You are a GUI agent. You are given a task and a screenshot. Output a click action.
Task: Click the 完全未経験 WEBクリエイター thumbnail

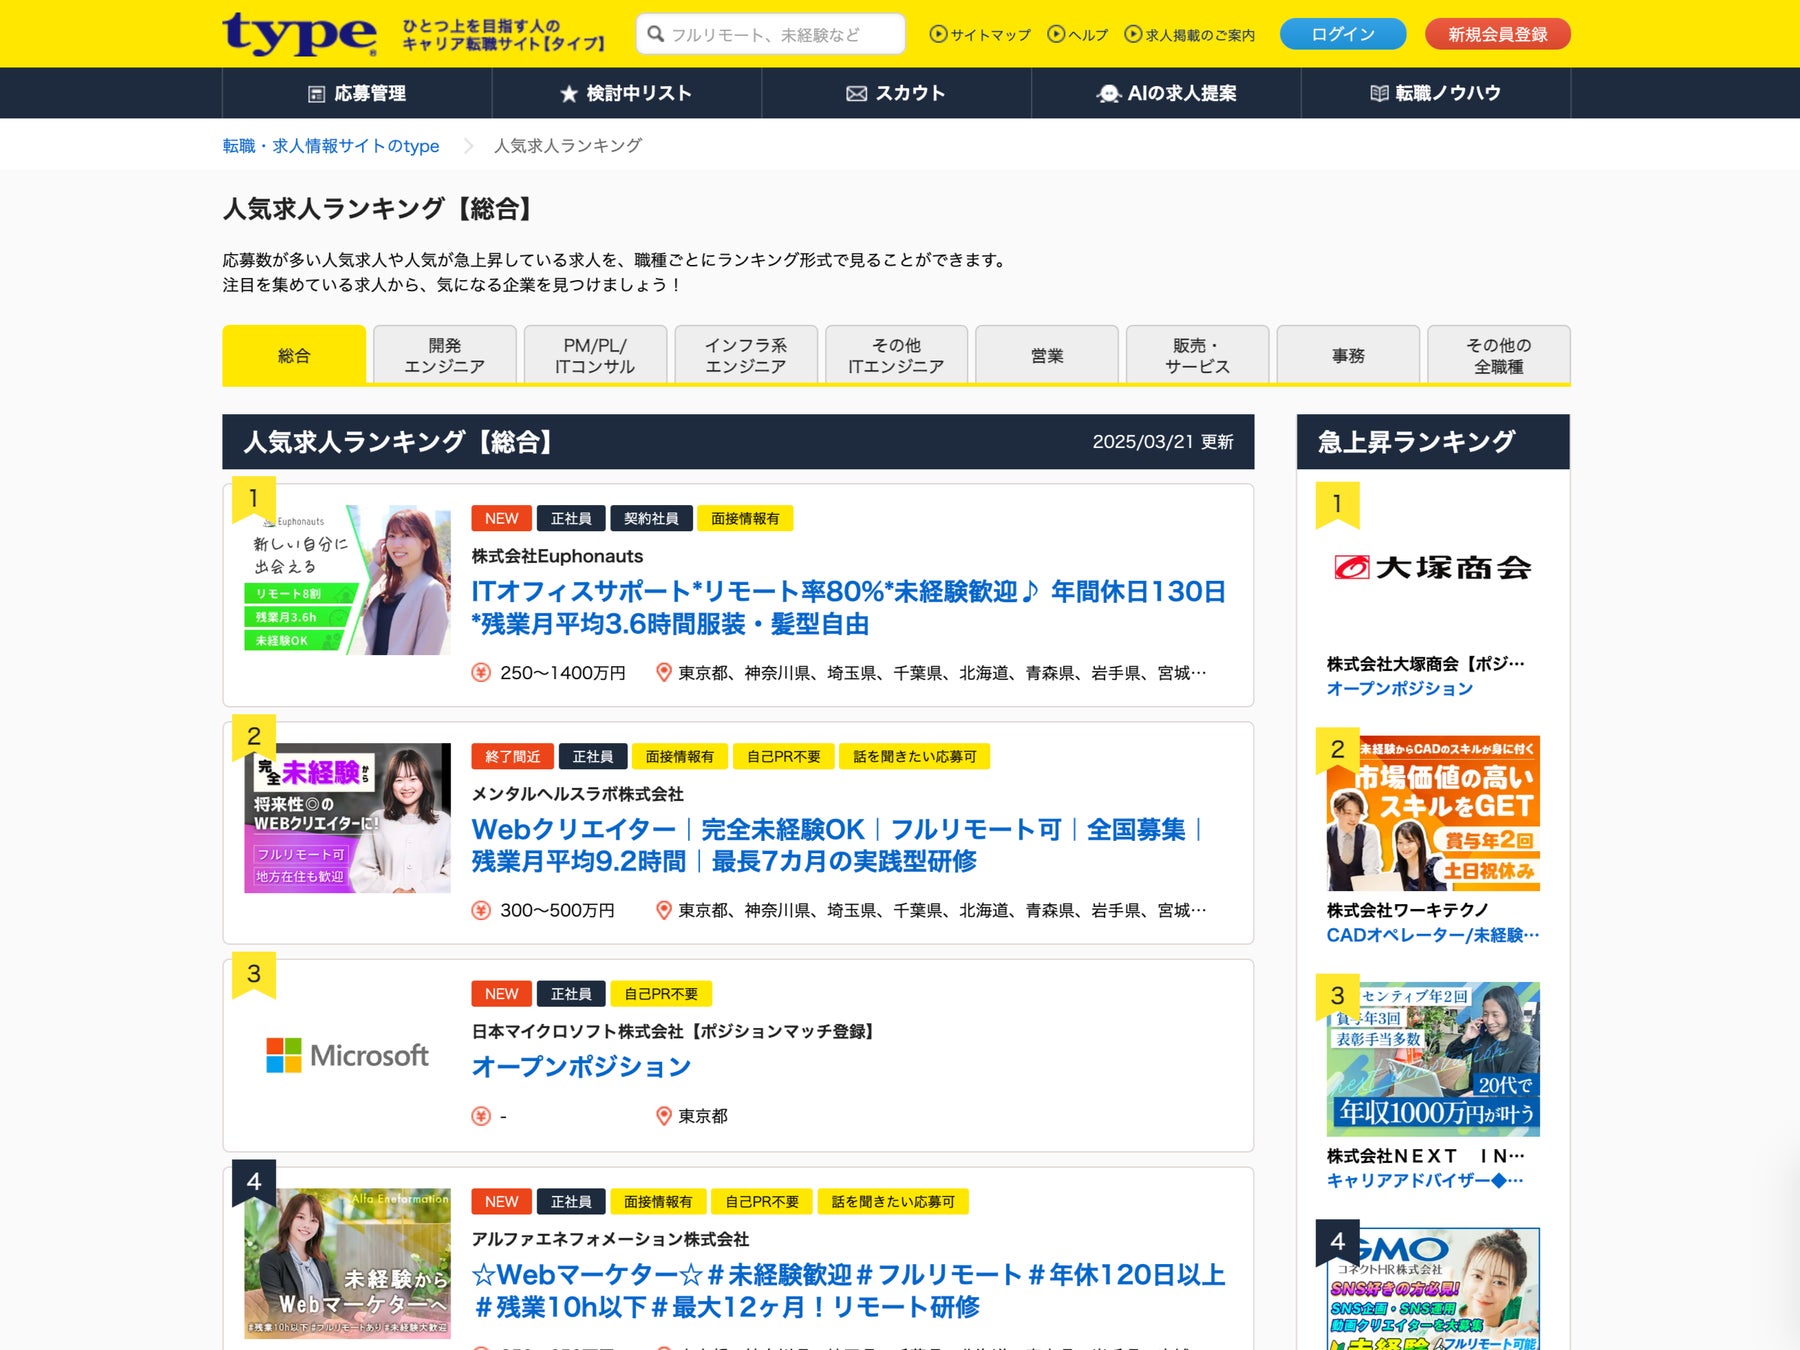pos(347,818)
